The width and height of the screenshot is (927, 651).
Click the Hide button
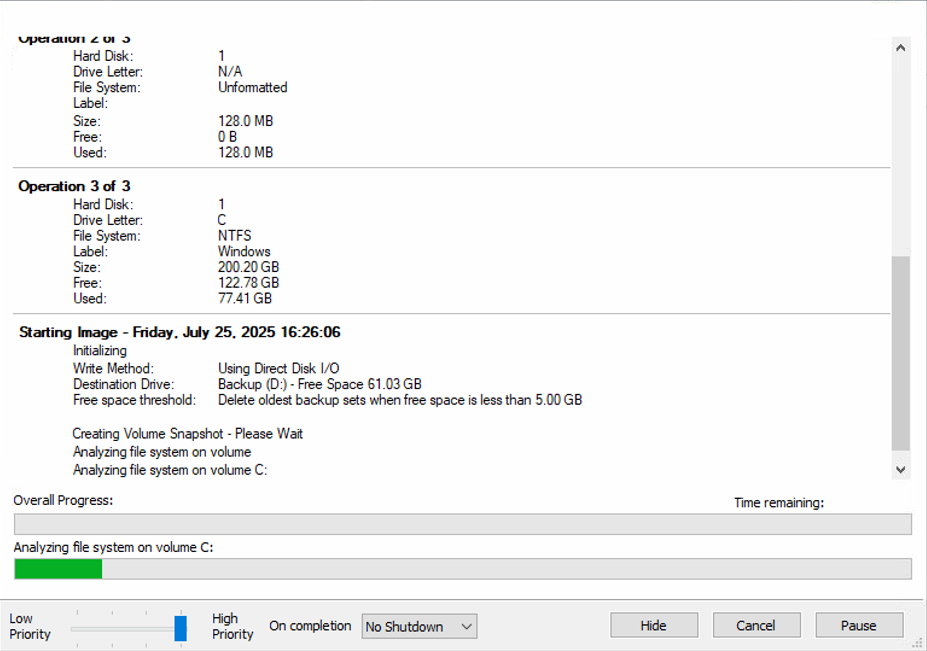point(653,626)
